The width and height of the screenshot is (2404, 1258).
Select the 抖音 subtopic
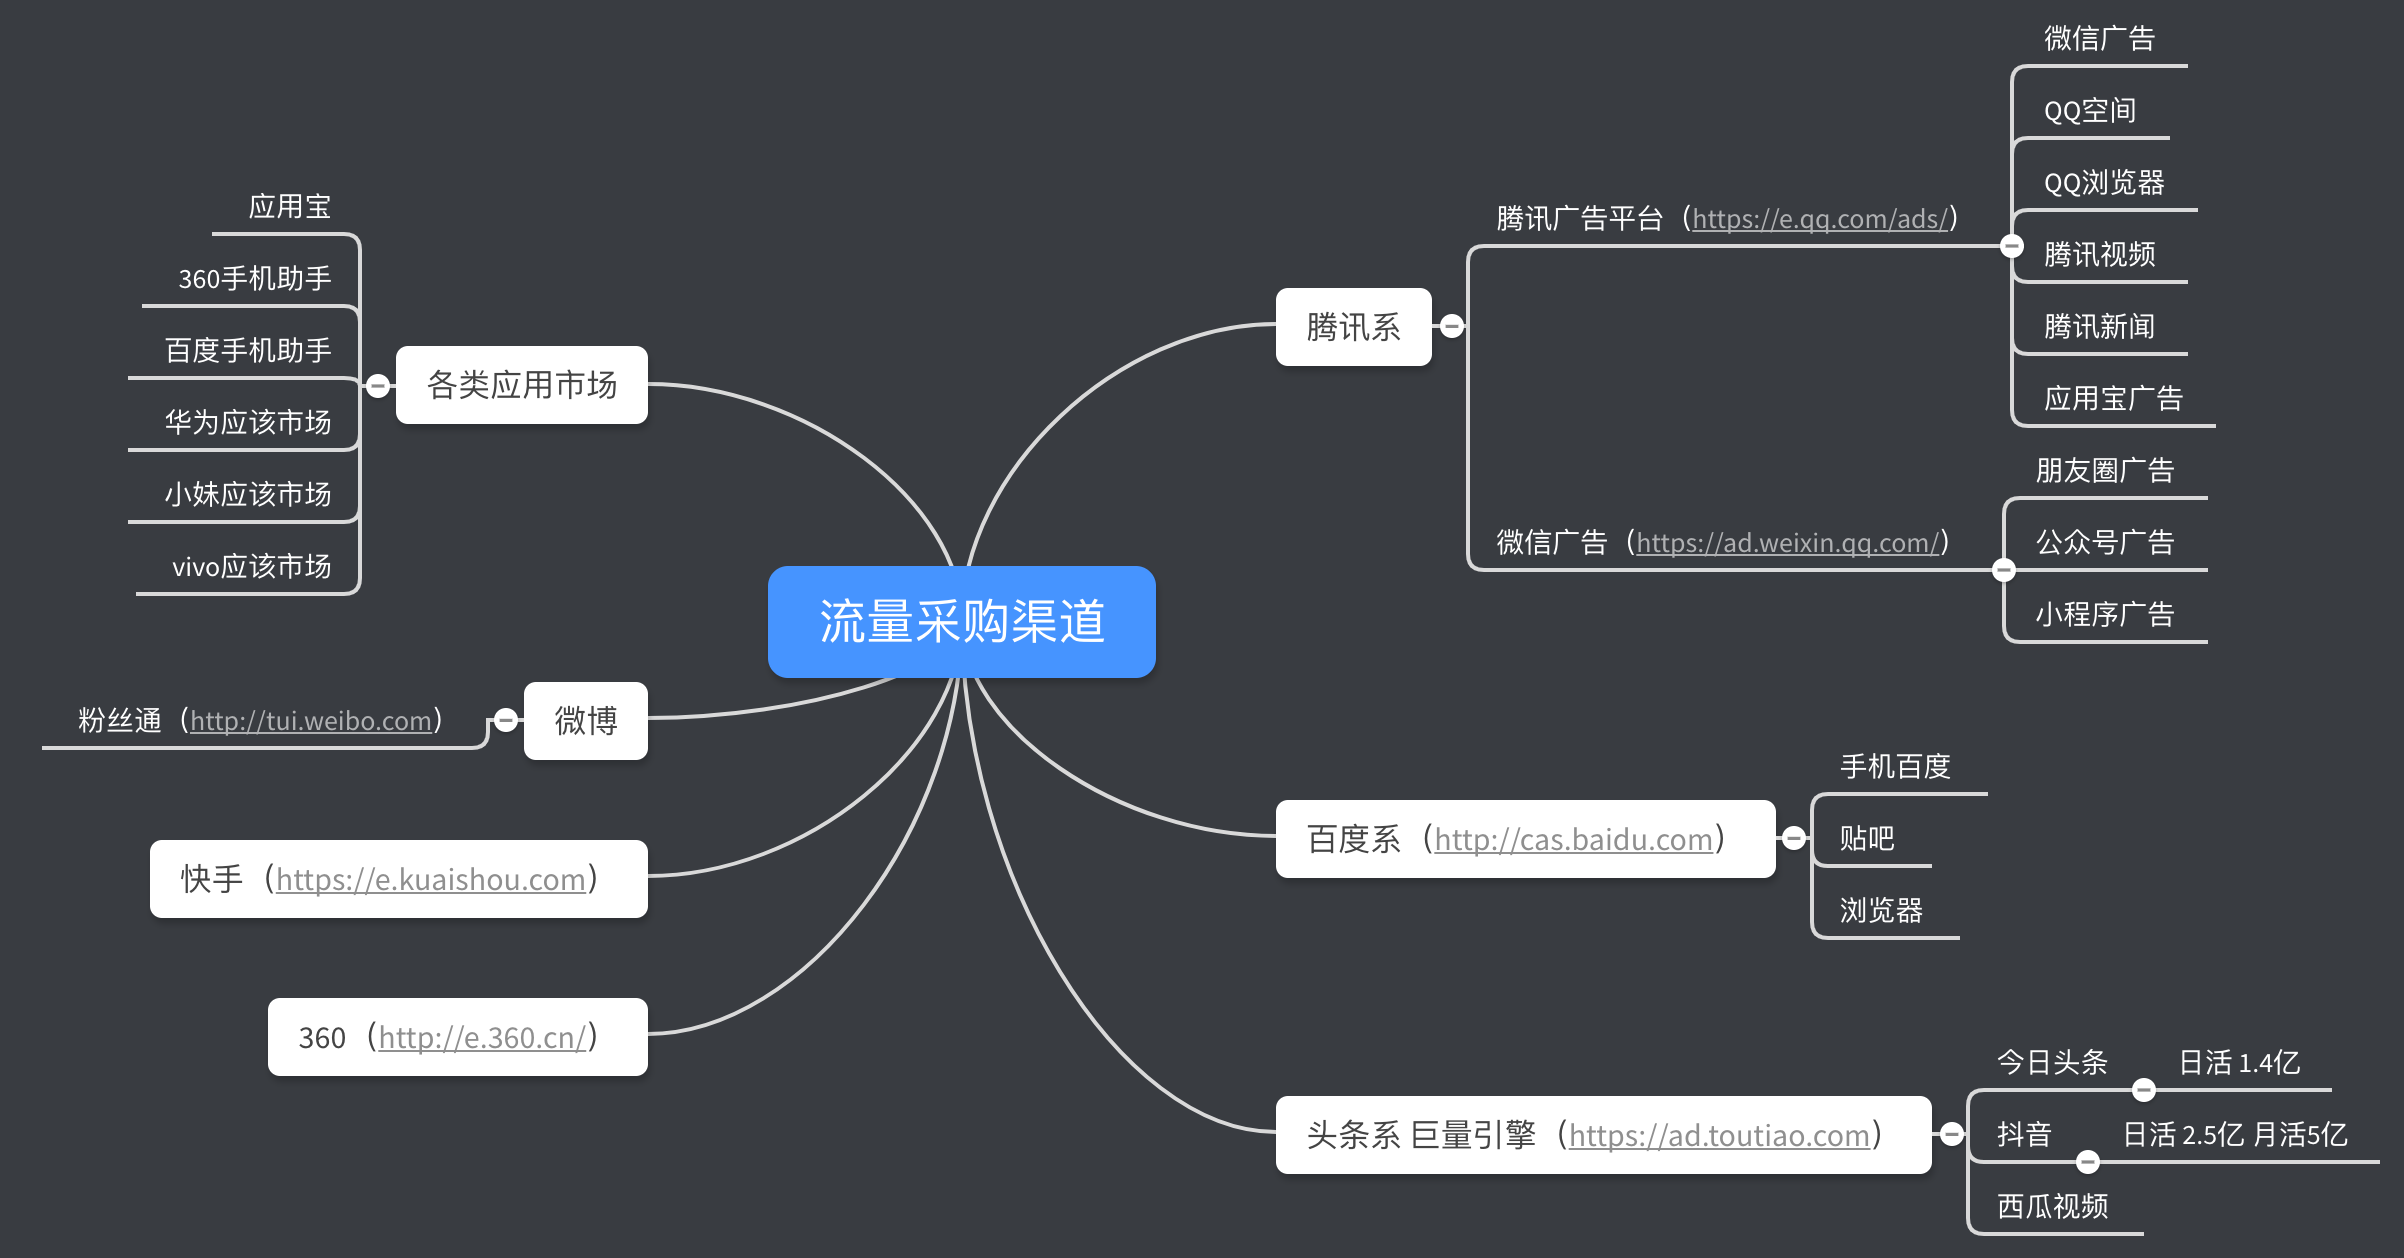pos(2024,1135)
